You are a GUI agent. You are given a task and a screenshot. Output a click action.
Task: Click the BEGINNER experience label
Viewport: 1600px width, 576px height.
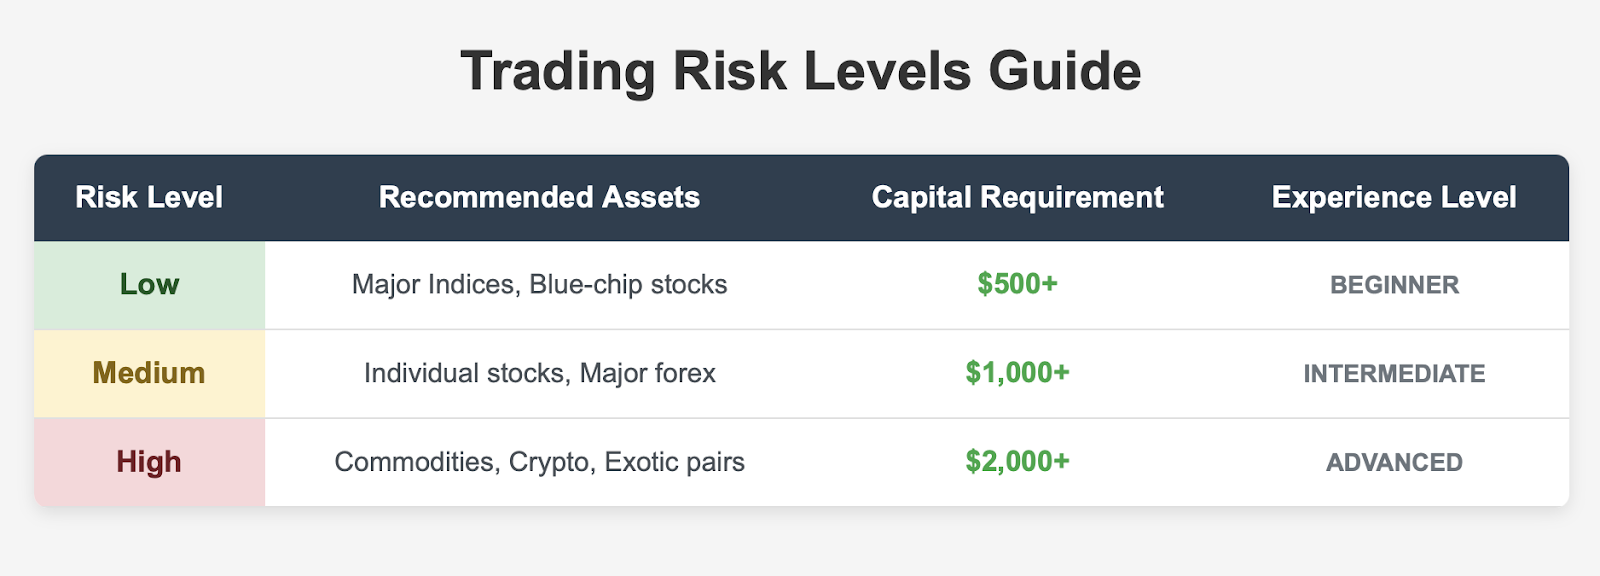pyautogui.click(x=1394, y=285)
